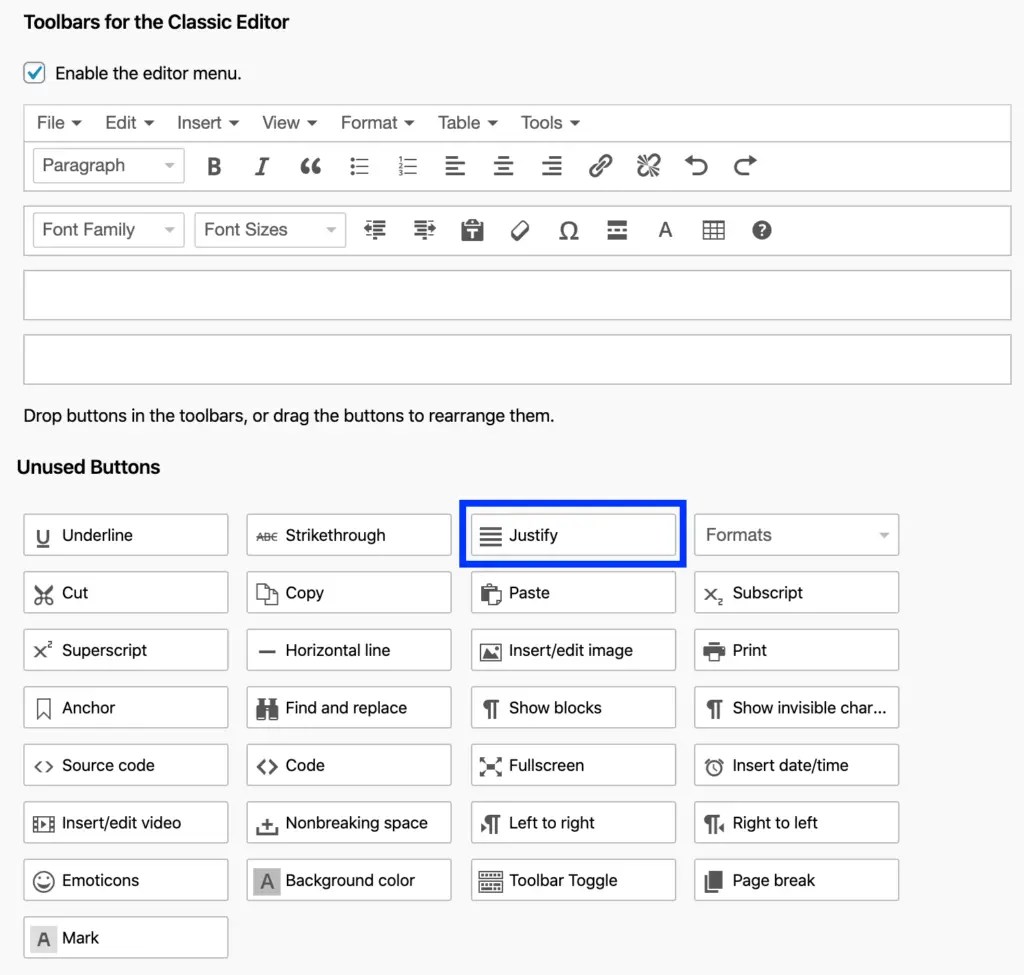The width and height of the screenshot is (1024, 975).
Task: Create a numbered list
Action: pyautogui.click(x=407, y=166)
